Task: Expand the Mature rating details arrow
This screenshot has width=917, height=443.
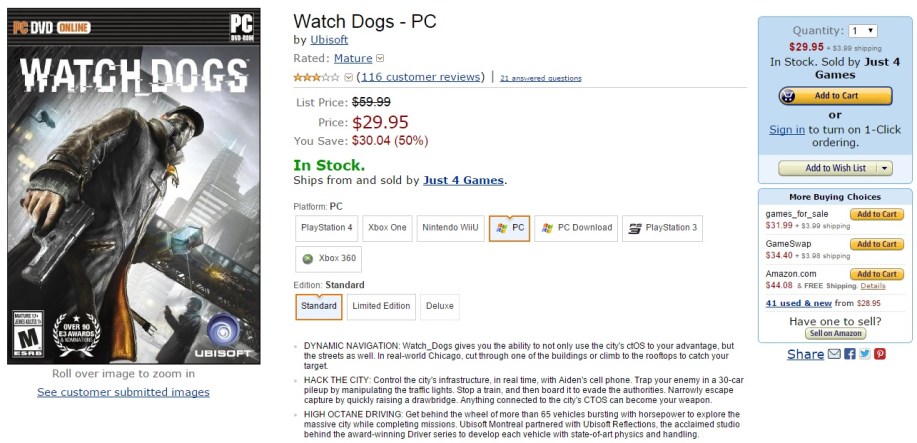Action: pos(380,59)
